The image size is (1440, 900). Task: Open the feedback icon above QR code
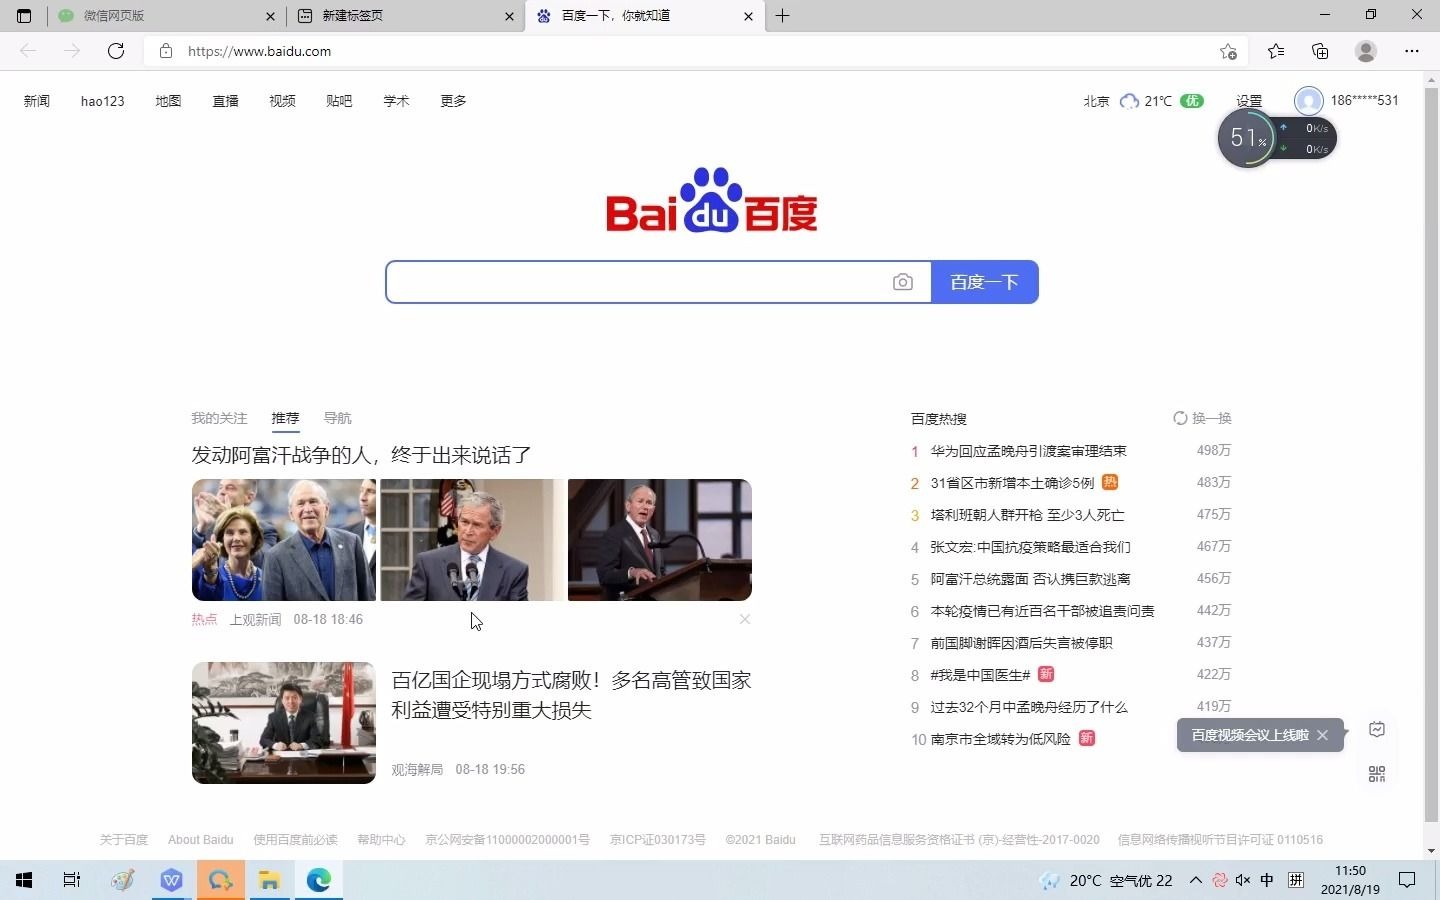pos(1377,729)
